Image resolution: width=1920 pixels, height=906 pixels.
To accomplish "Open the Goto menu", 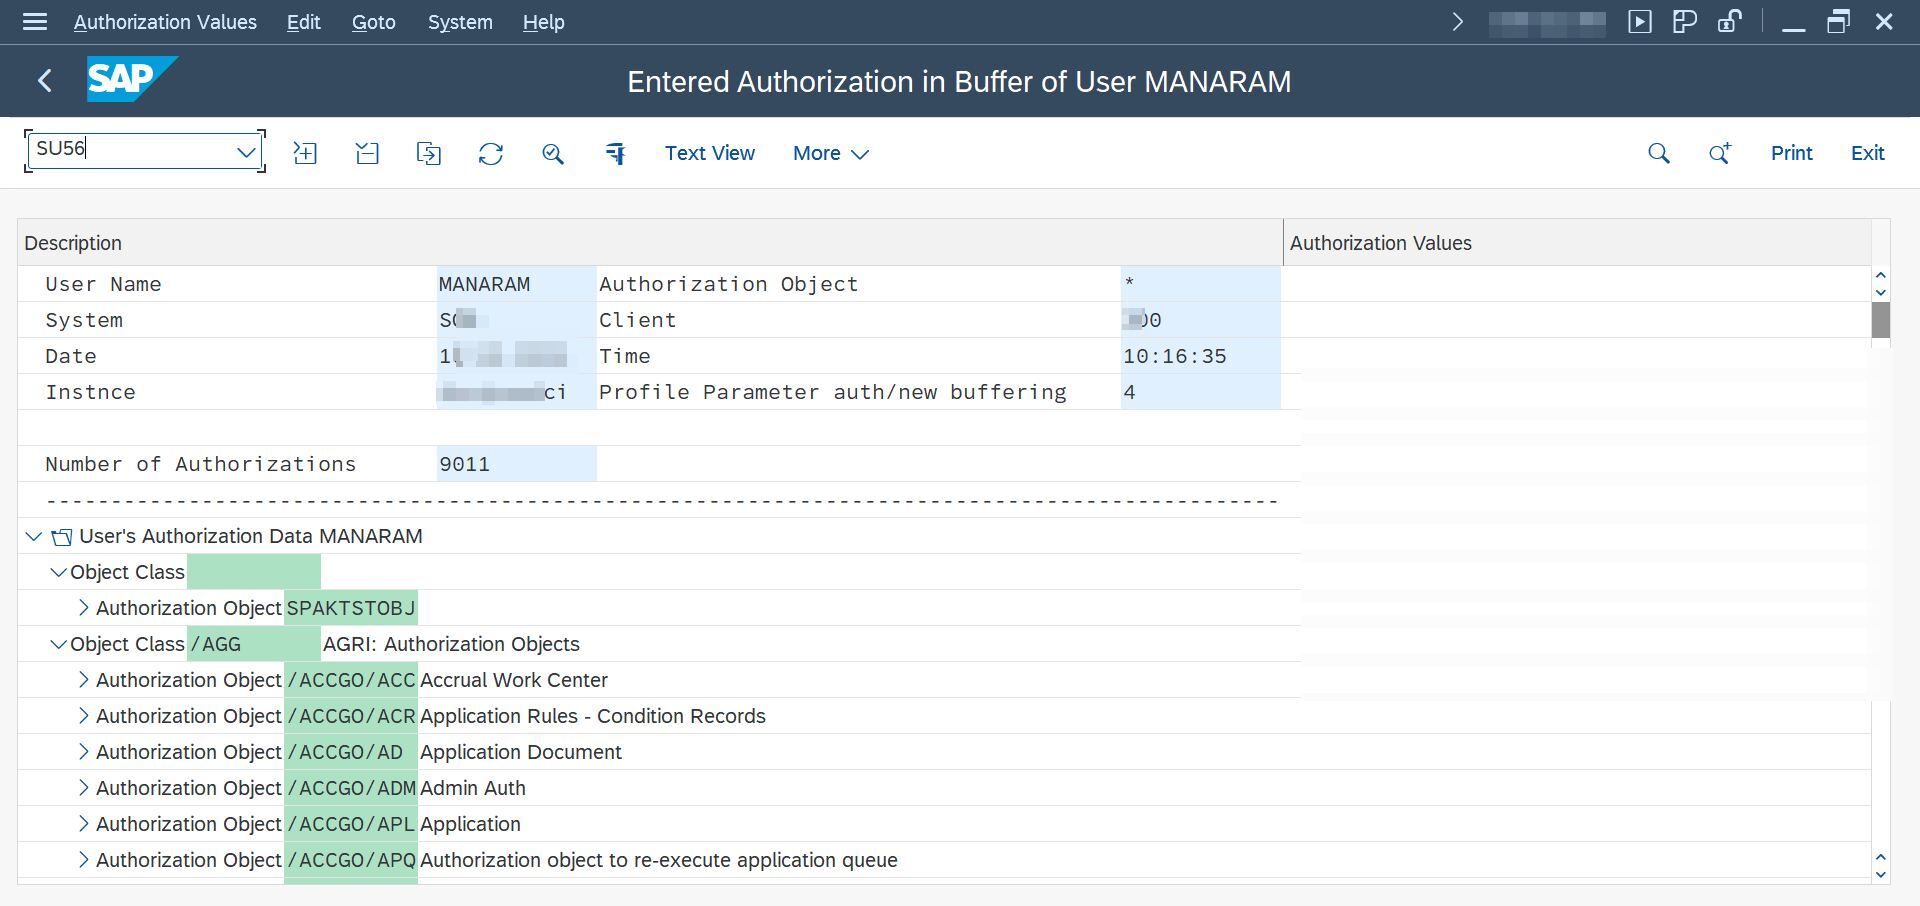I will 373,22.
